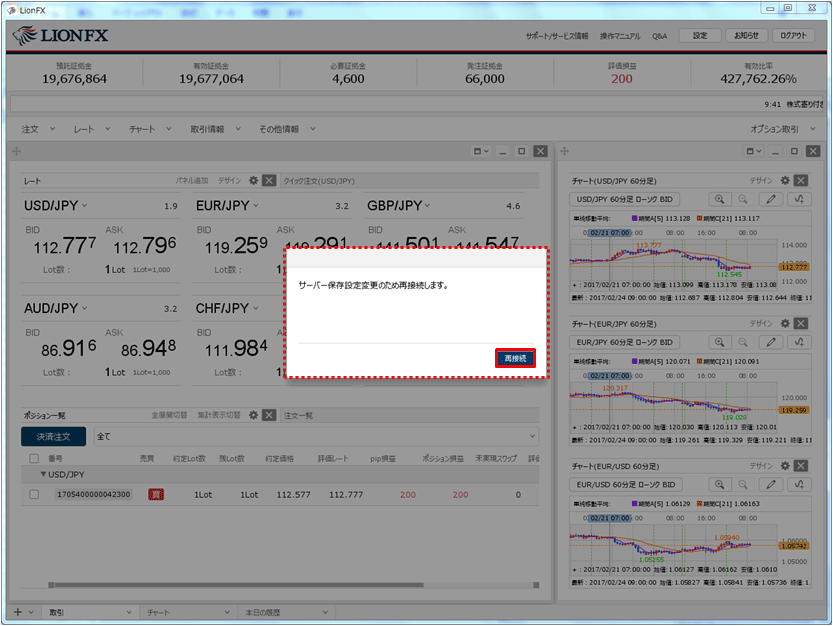Click 全展開切替 in position panel
Image resolution: width=833 pixels, height=626 pixels.
click(169, 415)
